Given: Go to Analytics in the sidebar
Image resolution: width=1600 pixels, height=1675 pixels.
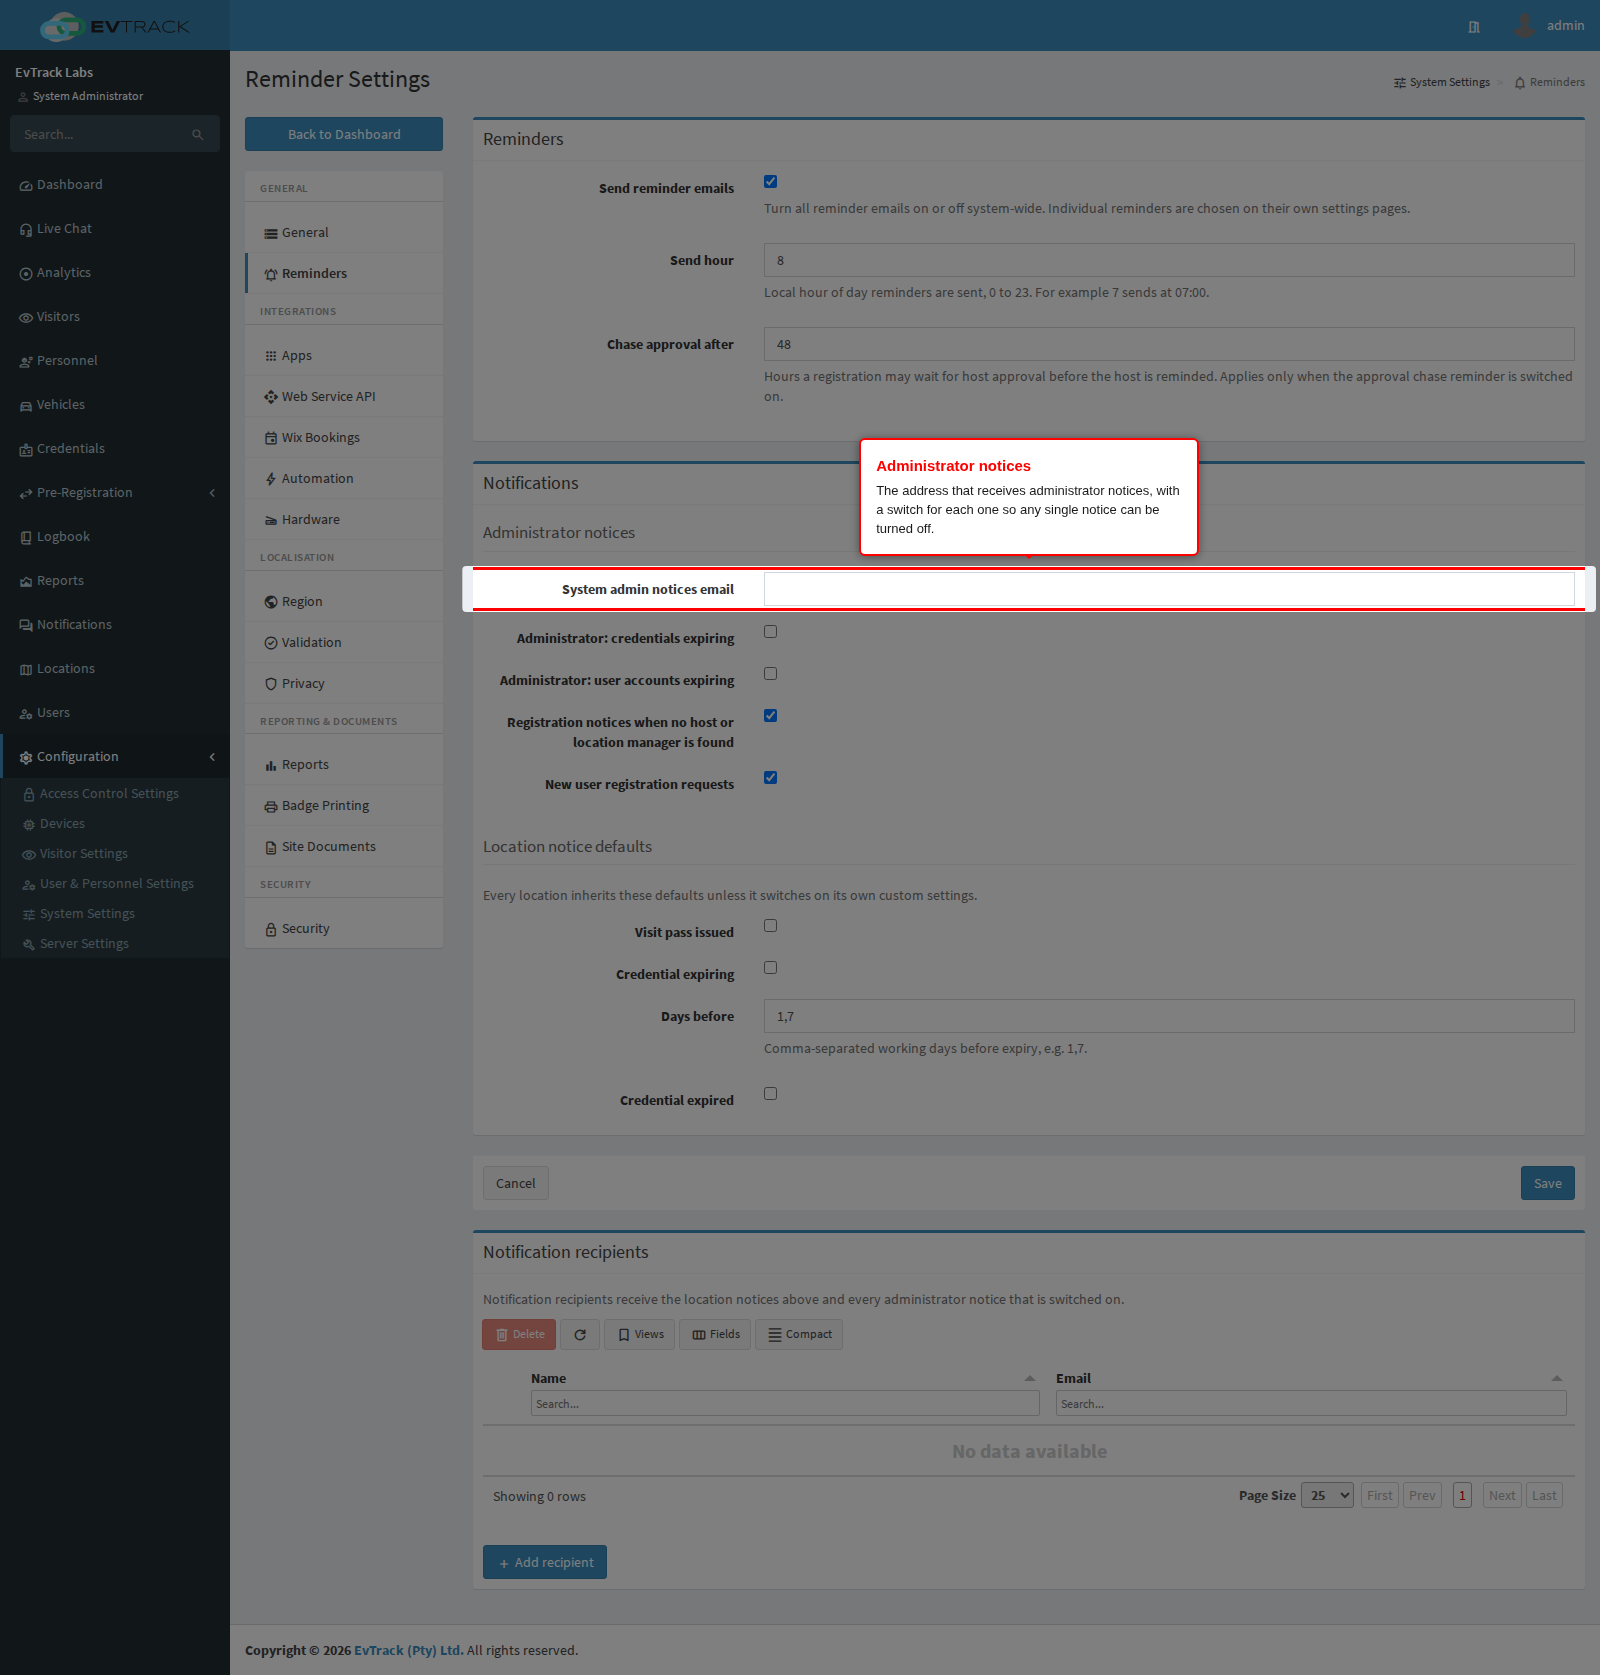Looking at the screenshot, I should [115, 273].
